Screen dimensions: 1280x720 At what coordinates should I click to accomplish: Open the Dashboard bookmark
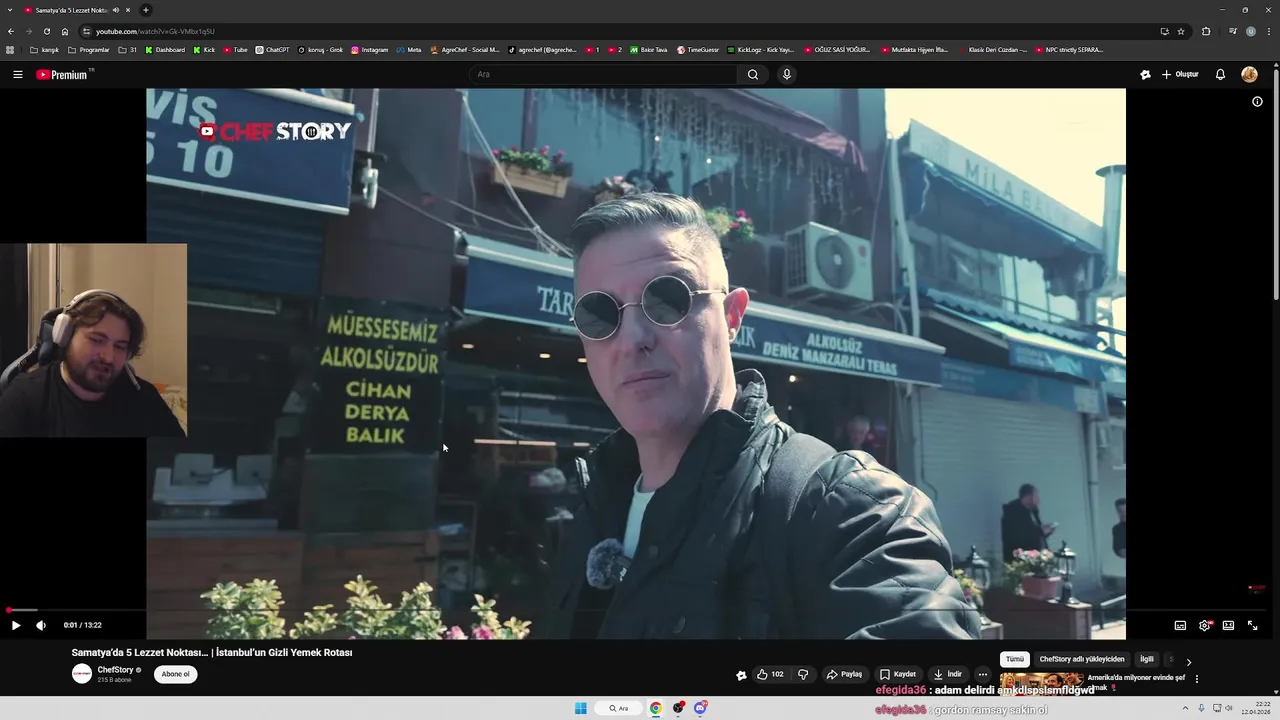165,49
